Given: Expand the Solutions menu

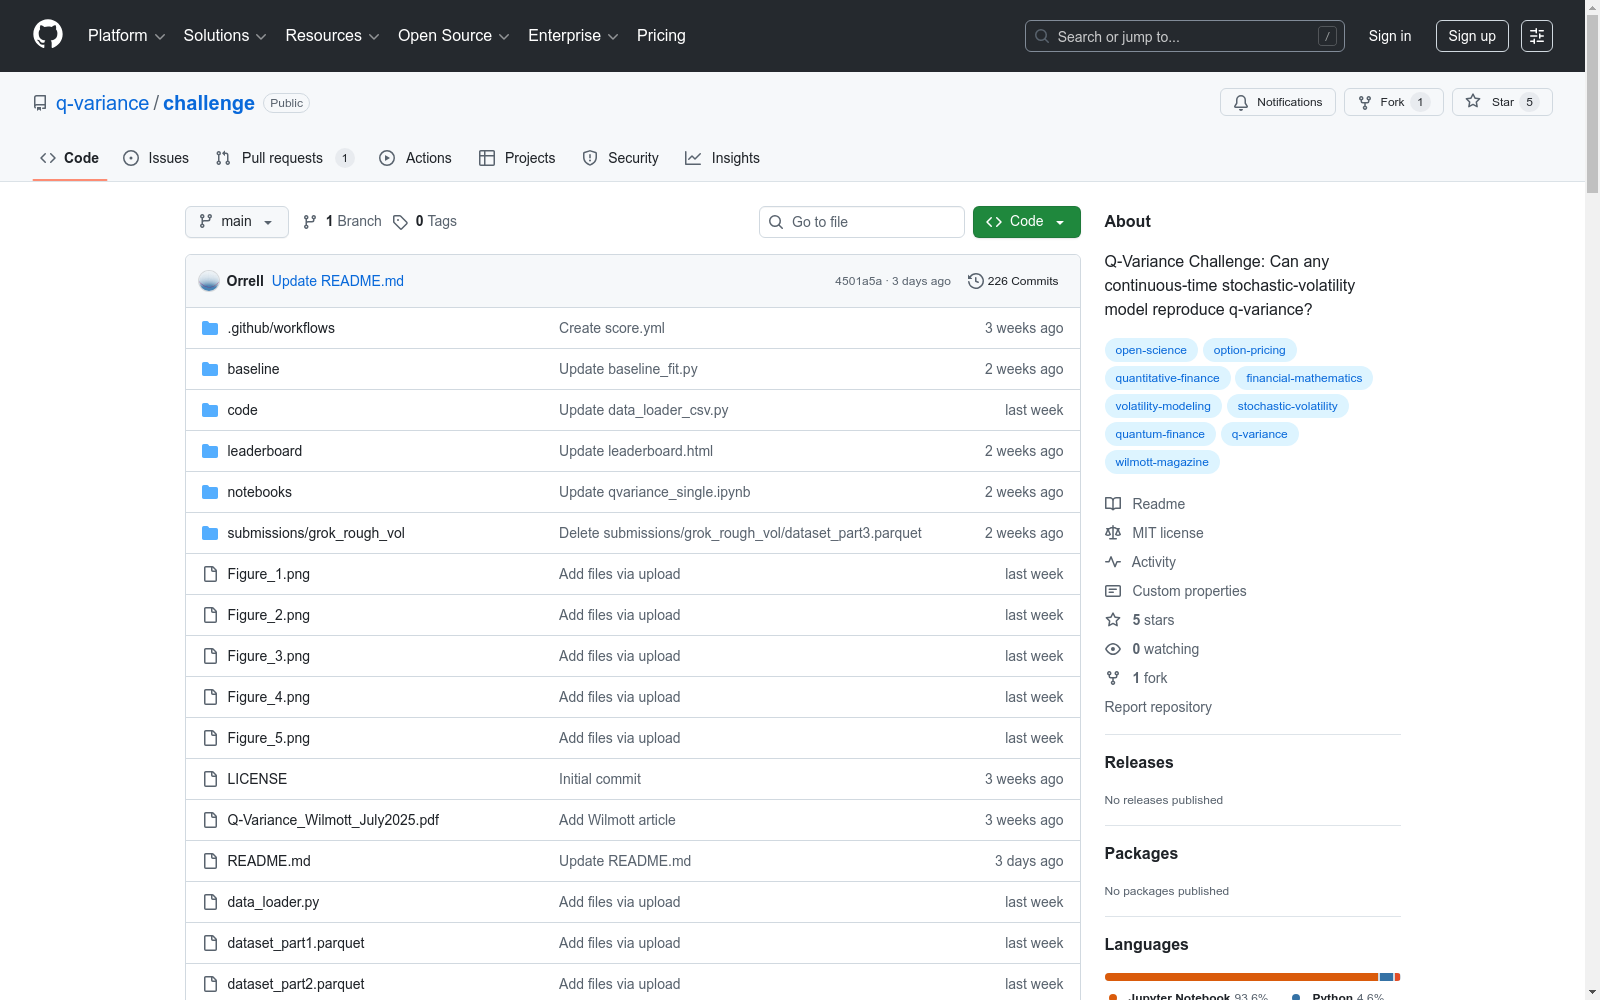Looking at the screenshot, I should (x=225, y=36).
